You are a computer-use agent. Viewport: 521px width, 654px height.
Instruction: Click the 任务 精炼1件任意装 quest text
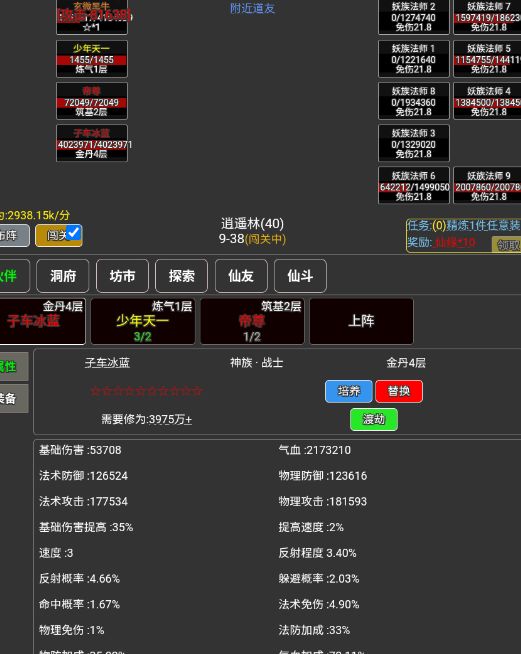(464, 226)
